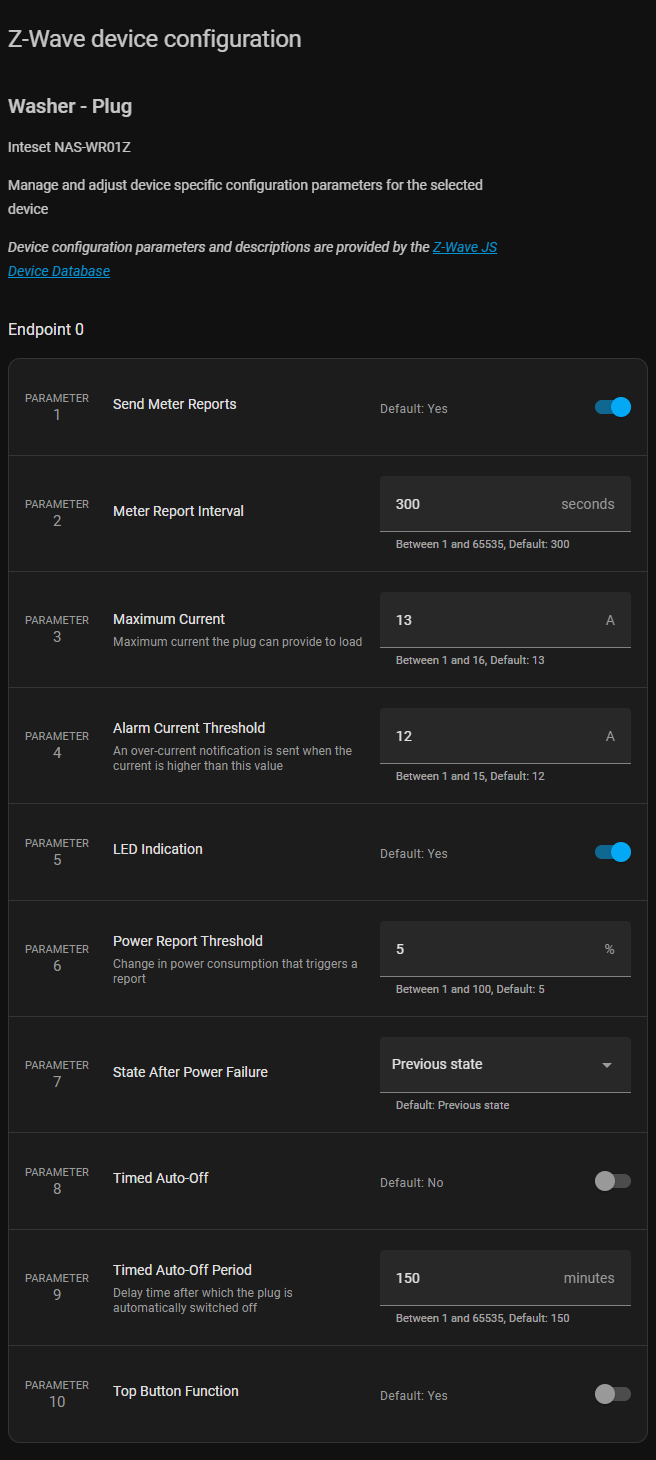The image size is (656, 1460).
Task: Click the Send Meter Reports label
Action: 175,404
